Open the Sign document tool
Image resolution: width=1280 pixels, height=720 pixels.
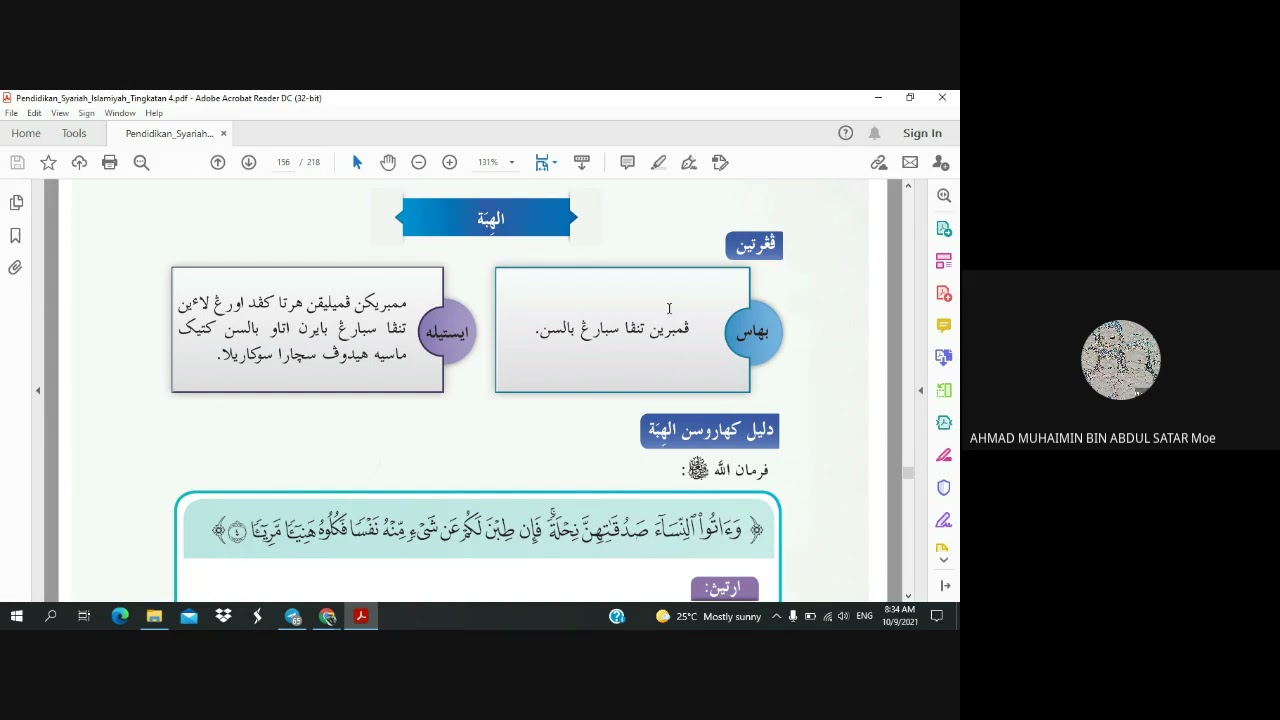tap(689, 162)
